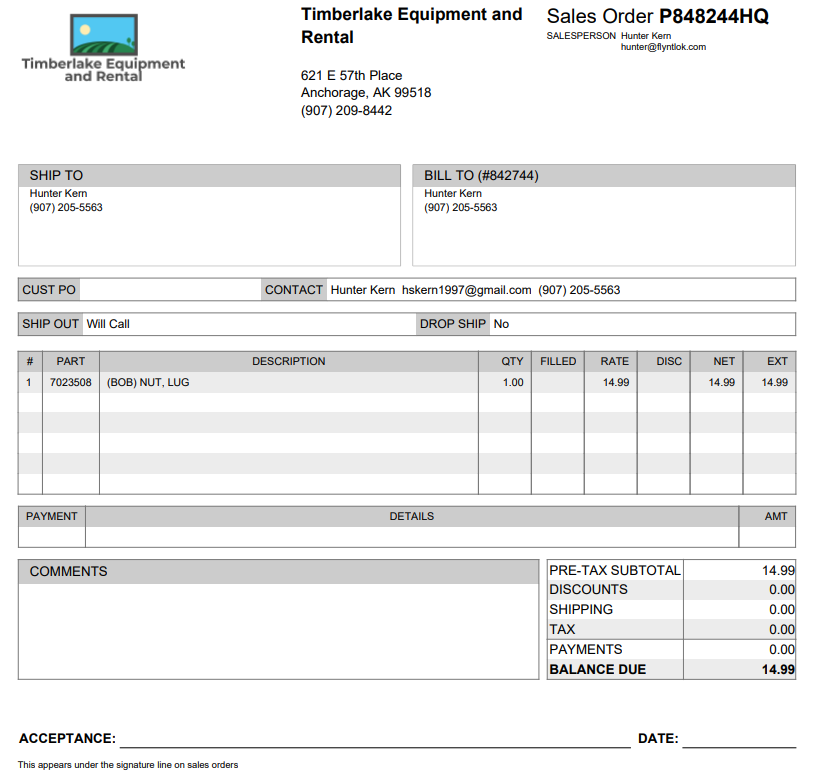Click part number 7023508
The width and height of the screenshot is (815, 775).
click(71, 383)
